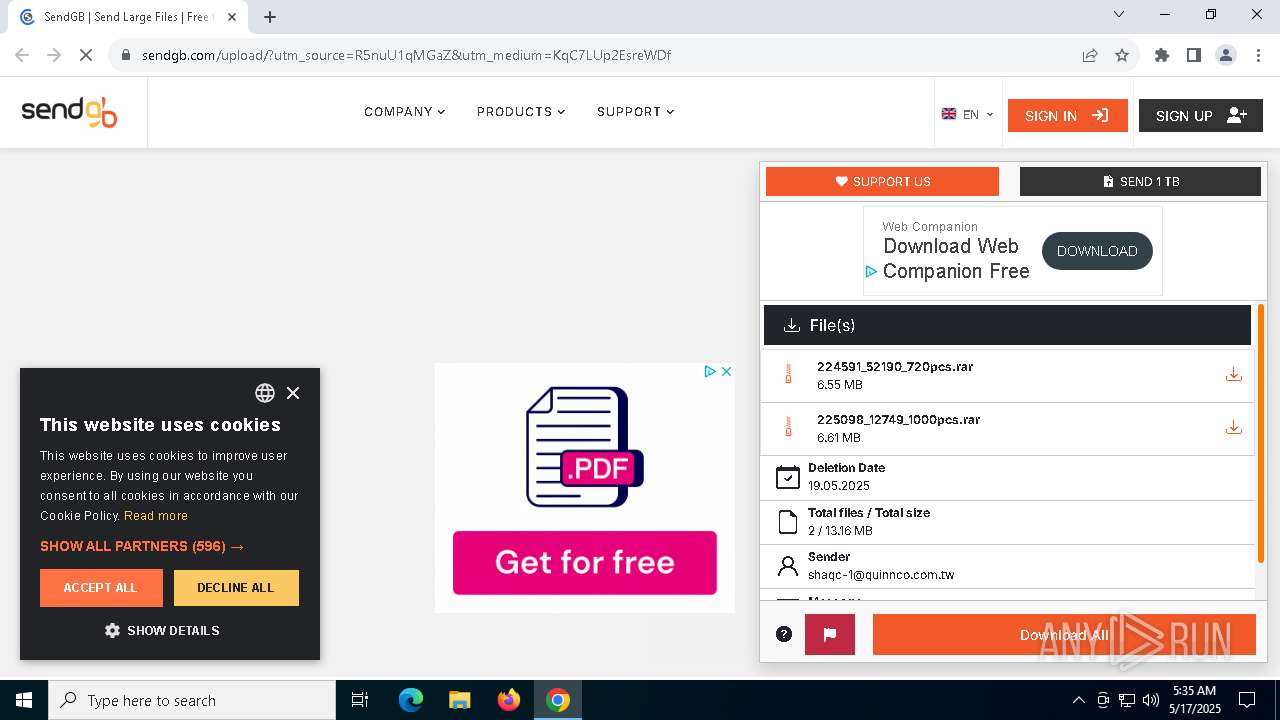This screenshot has height=720, width=1280.
Task: Click the SendGB logo
Action: pyautogui.click(x=69, y=112)
